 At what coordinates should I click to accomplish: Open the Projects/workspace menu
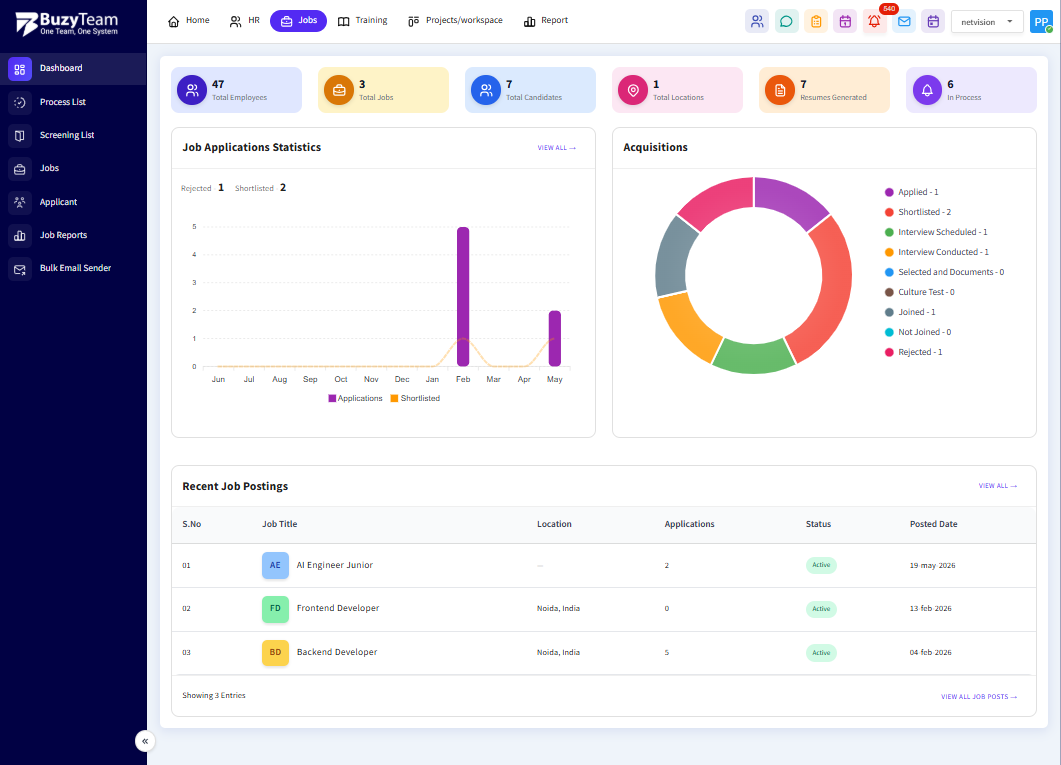pos(455,21)
